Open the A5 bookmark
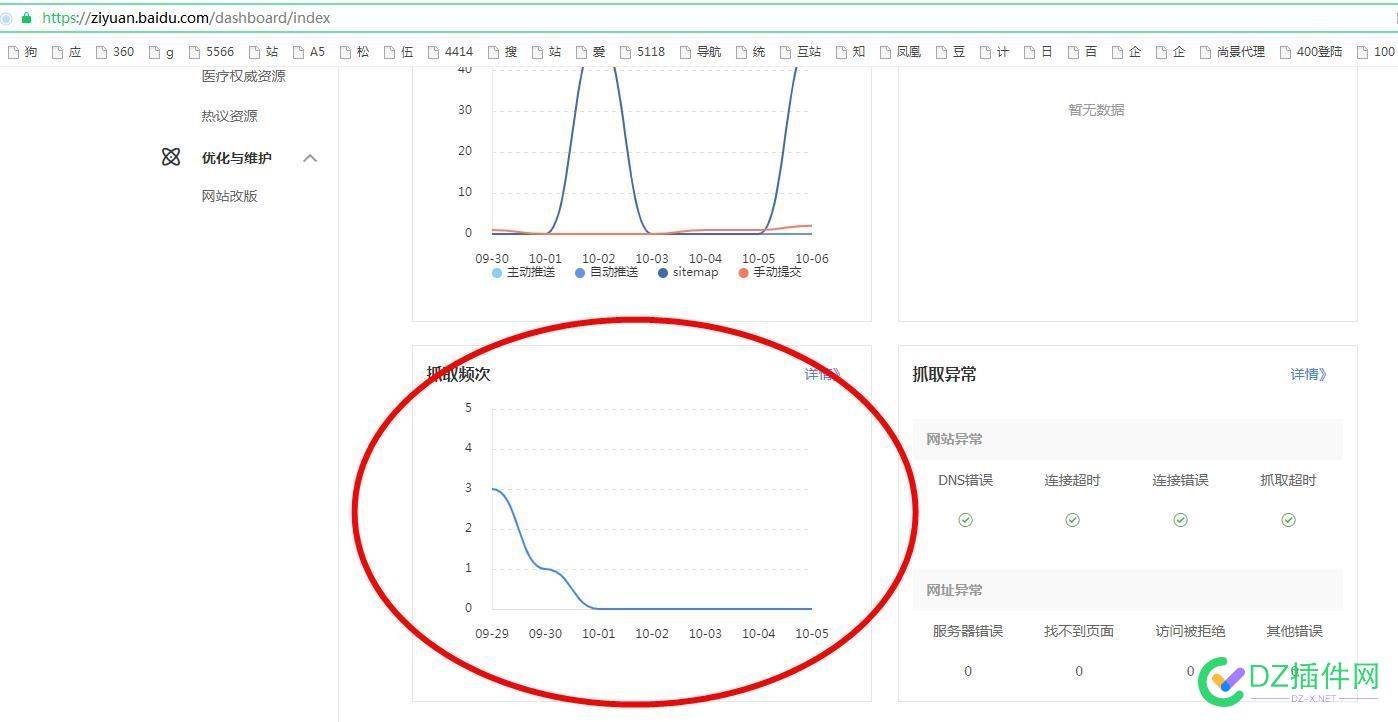1398x722 pixels. click(309, 52)
